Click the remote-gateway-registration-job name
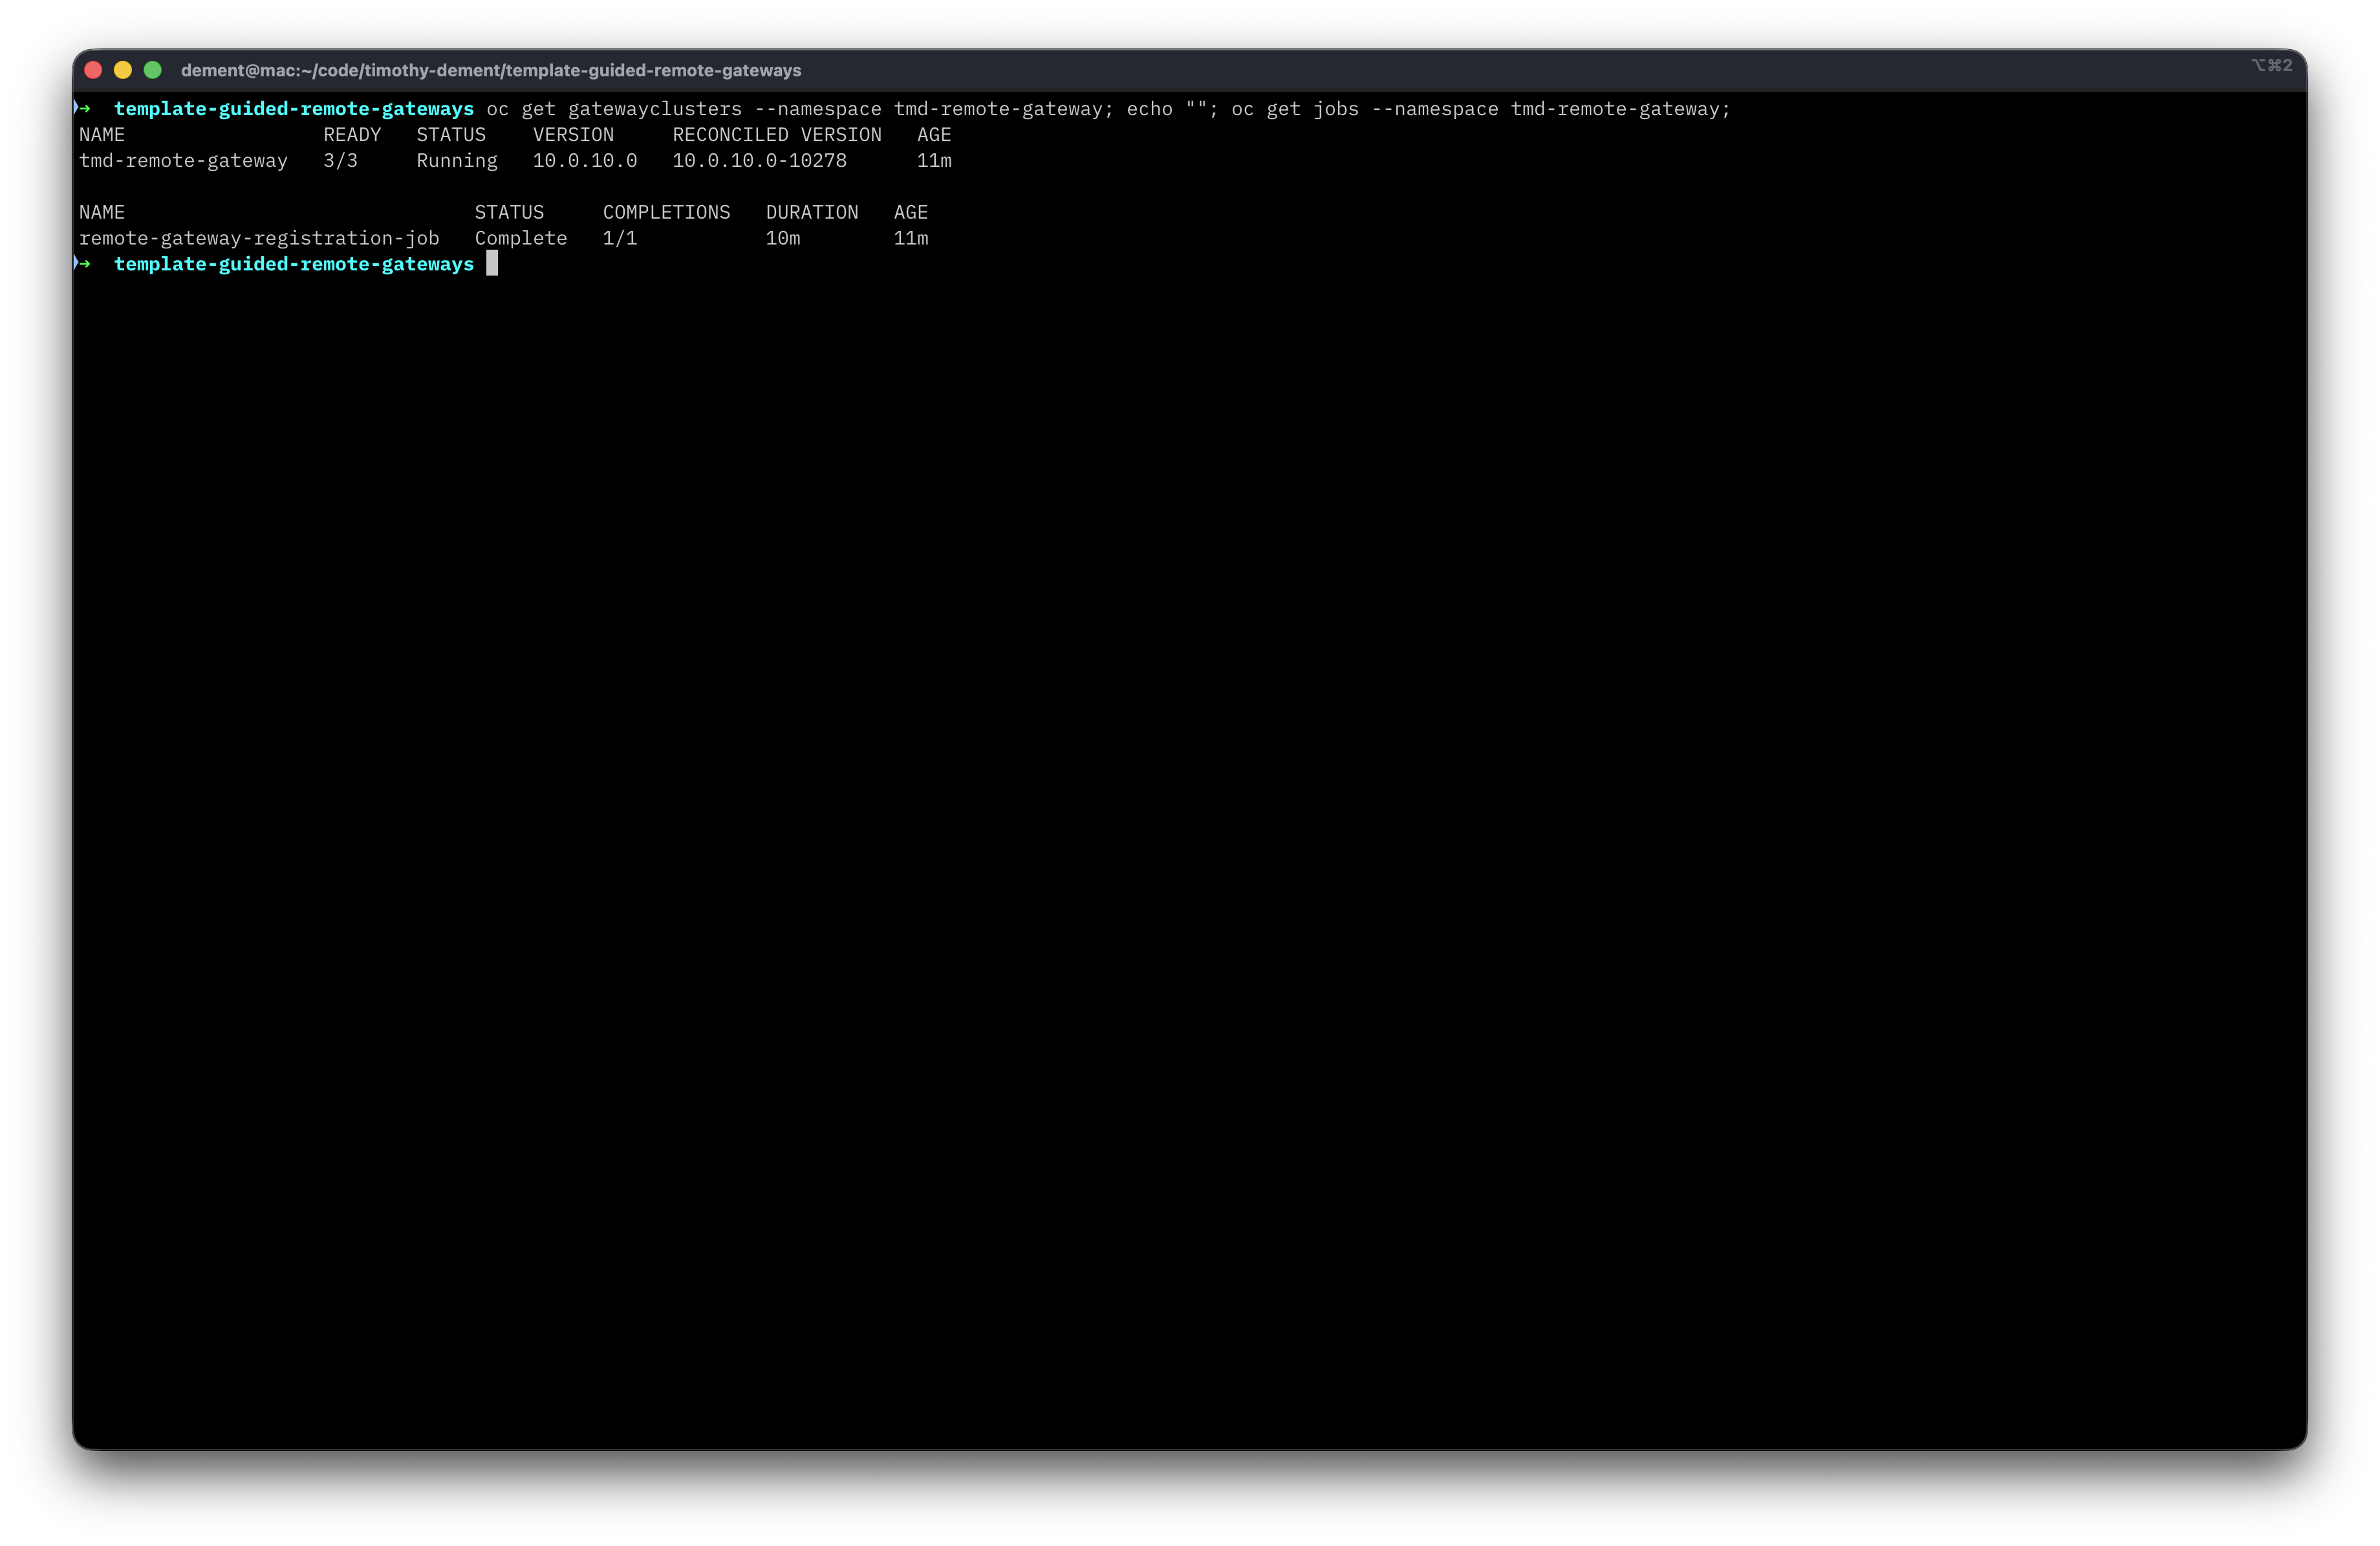Image resolution: width=2380 pixels, height=1546 pixels. [259, 238]
